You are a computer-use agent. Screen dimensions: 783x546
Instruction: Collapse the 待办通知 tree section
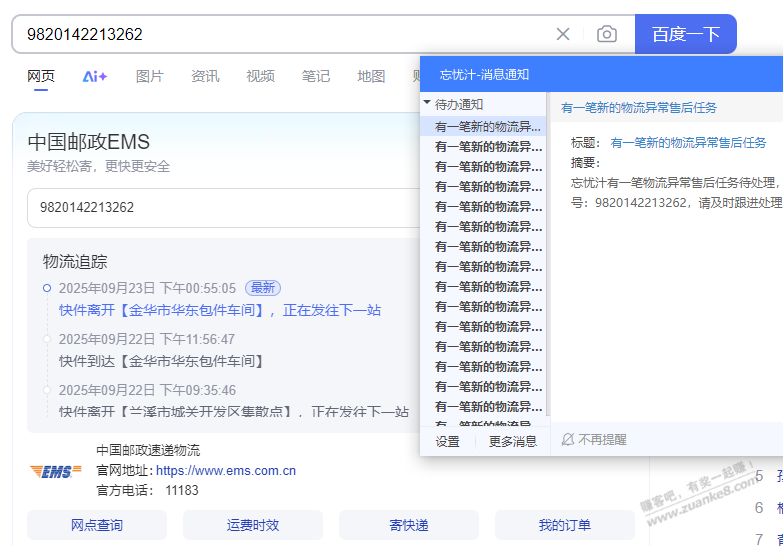point(427,102)
